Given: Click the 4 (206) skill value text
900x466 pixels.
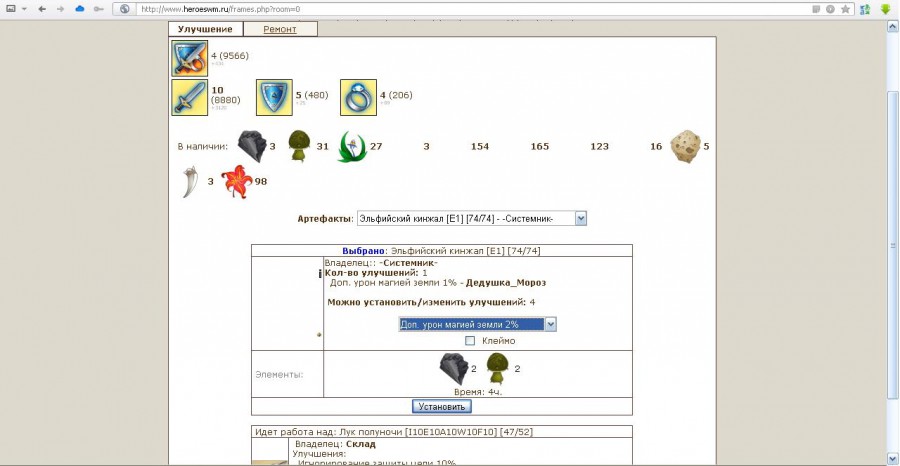Looking at the screenshot, I should tap(396, 95).
